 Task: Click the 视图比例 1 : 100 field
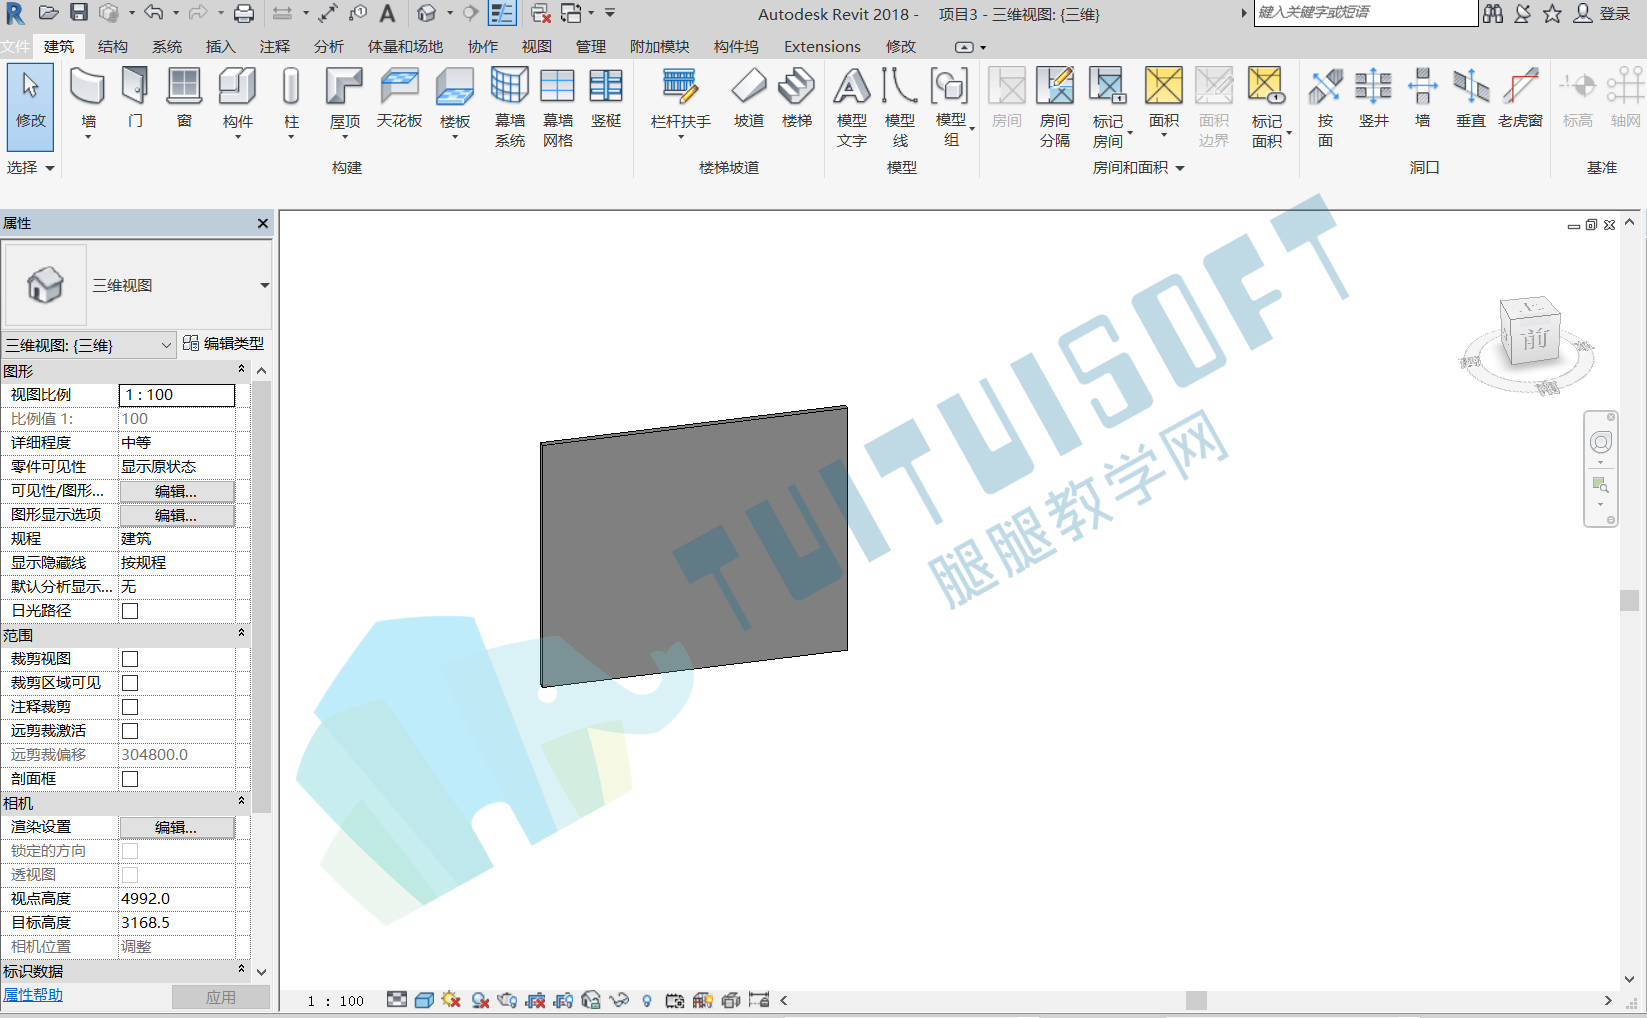177,395
